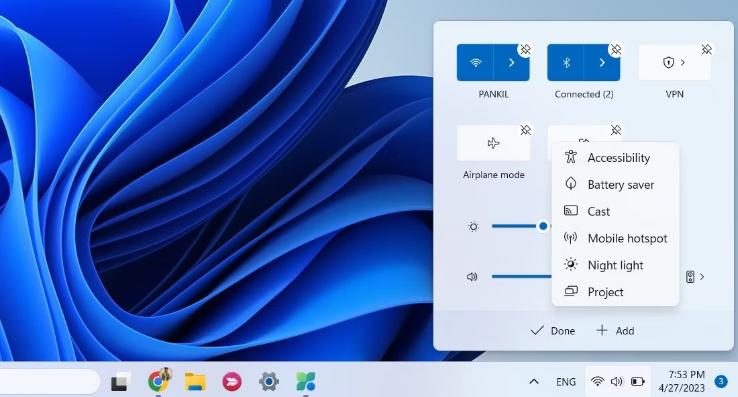Select Night light from the add menu
738x397 pixels.
(615, 265)
